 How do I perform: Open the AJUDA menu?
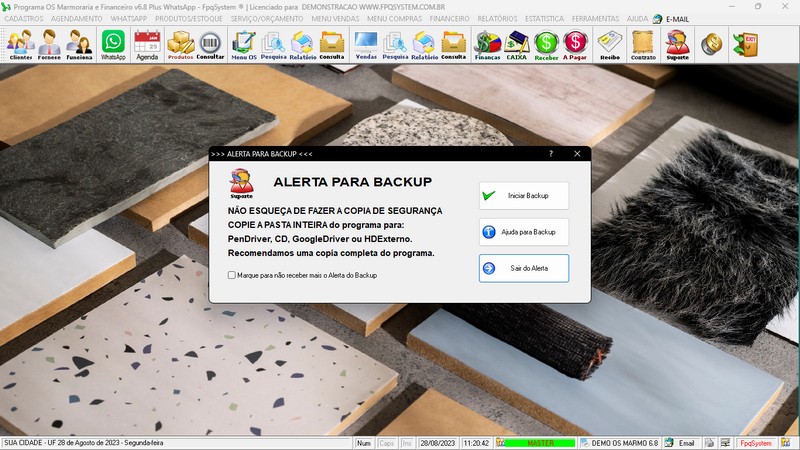pos(637,19)
